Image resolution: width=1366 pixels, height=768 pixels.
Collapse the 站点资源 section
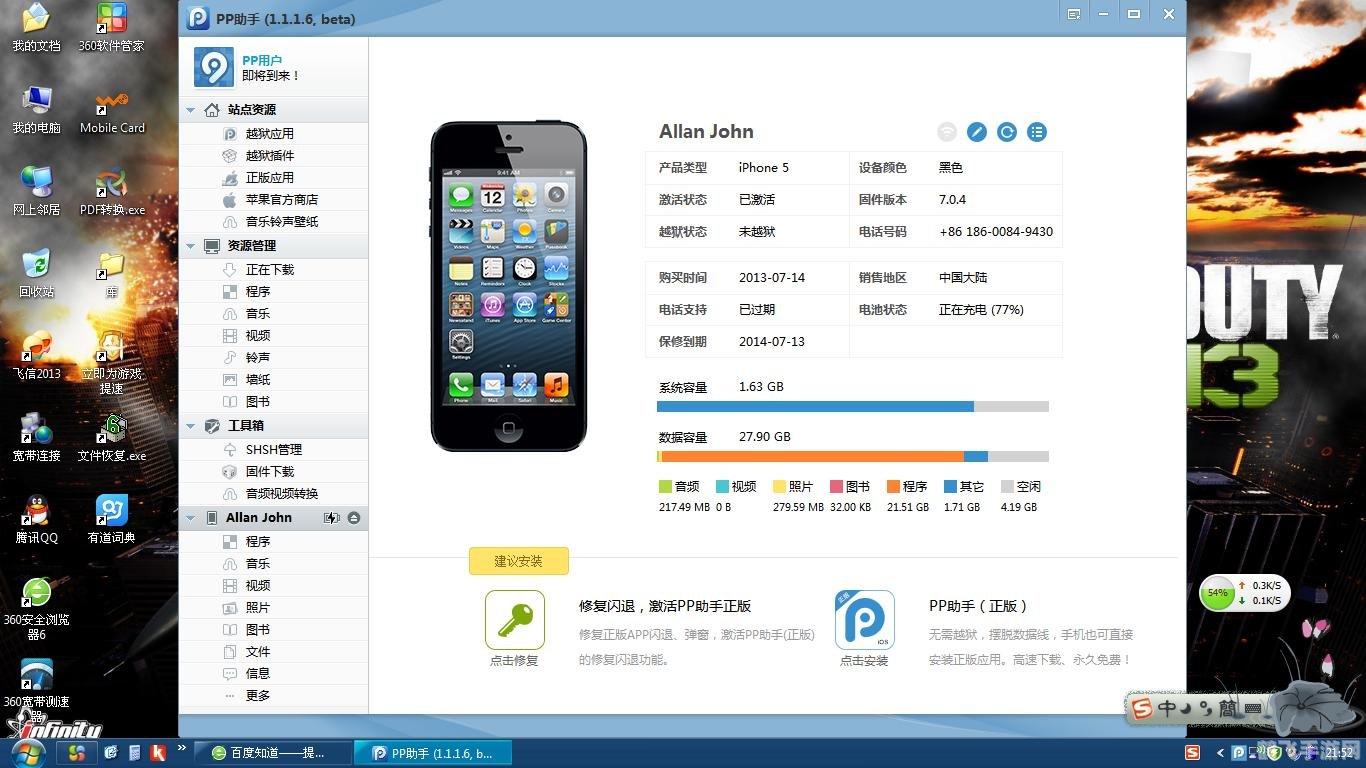click(190, 110)
